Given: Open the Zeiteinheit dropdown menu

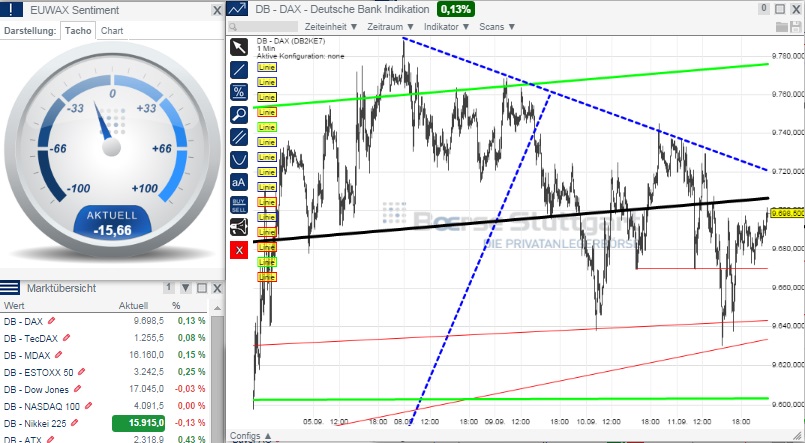Looking at the screenshot, I should [x=331, y=27].
